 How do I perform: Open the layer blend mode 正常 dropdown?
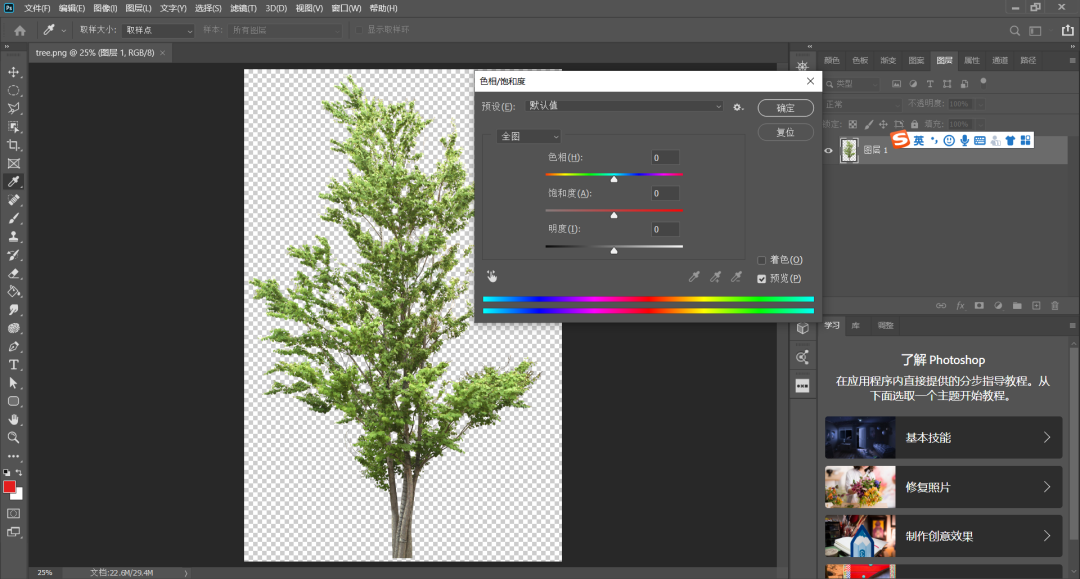pos(862,104)
